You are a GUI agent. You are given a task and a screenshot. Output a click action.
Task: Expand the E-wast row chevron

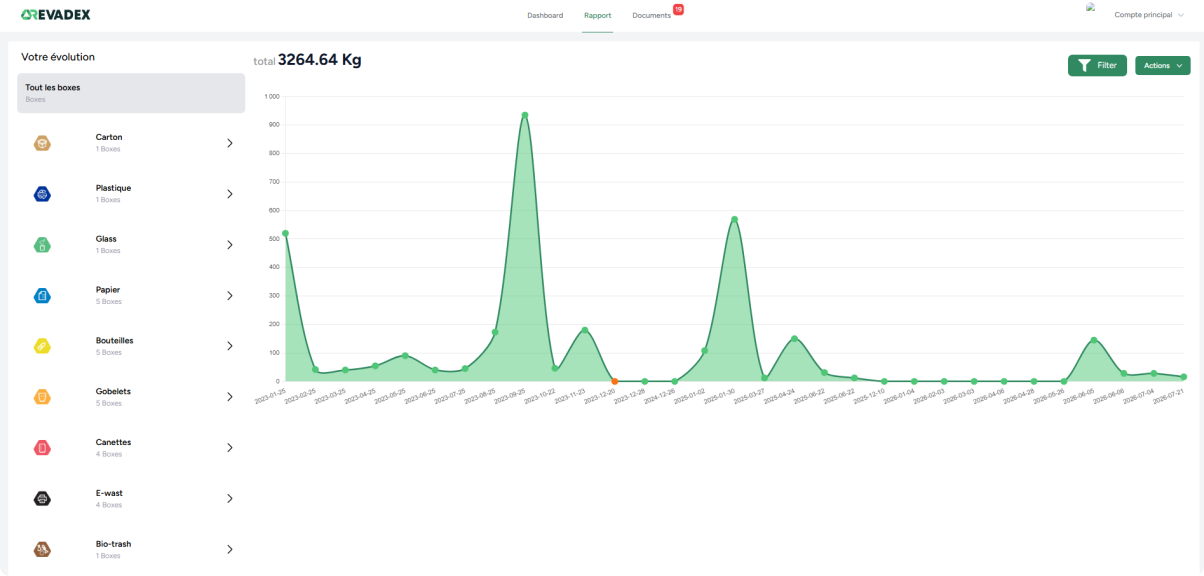pos(229,499)
